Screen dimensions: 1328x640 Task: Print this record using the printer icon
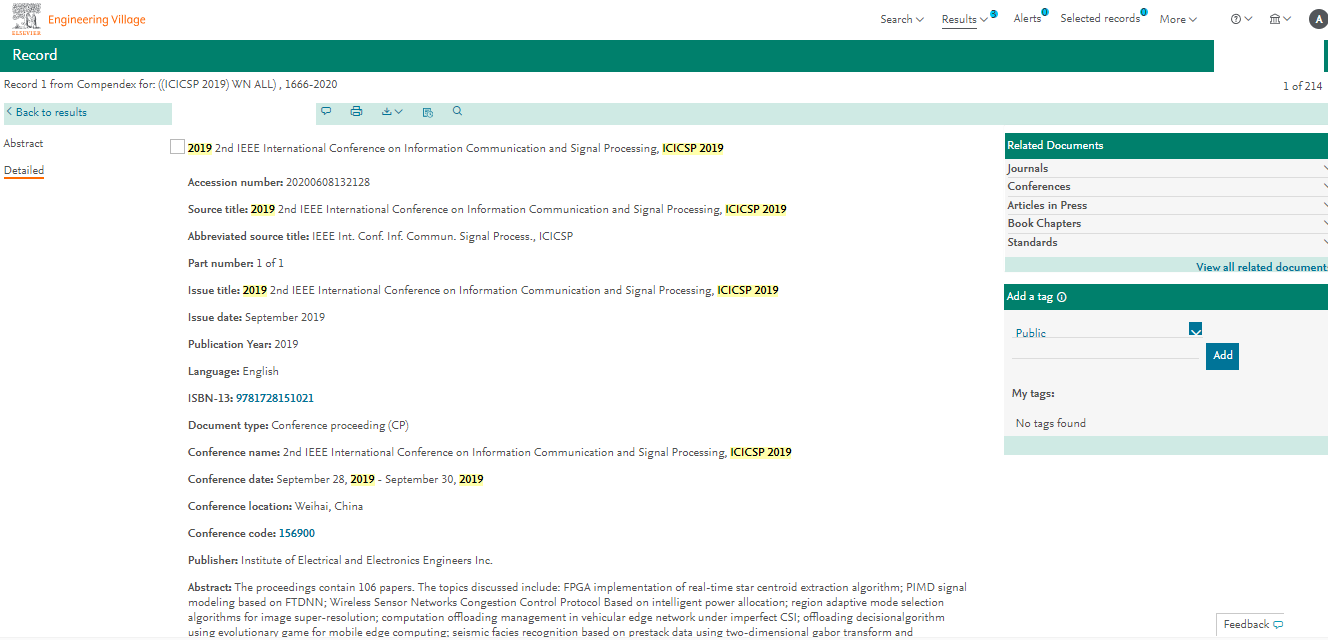click(x=356, y=112)
